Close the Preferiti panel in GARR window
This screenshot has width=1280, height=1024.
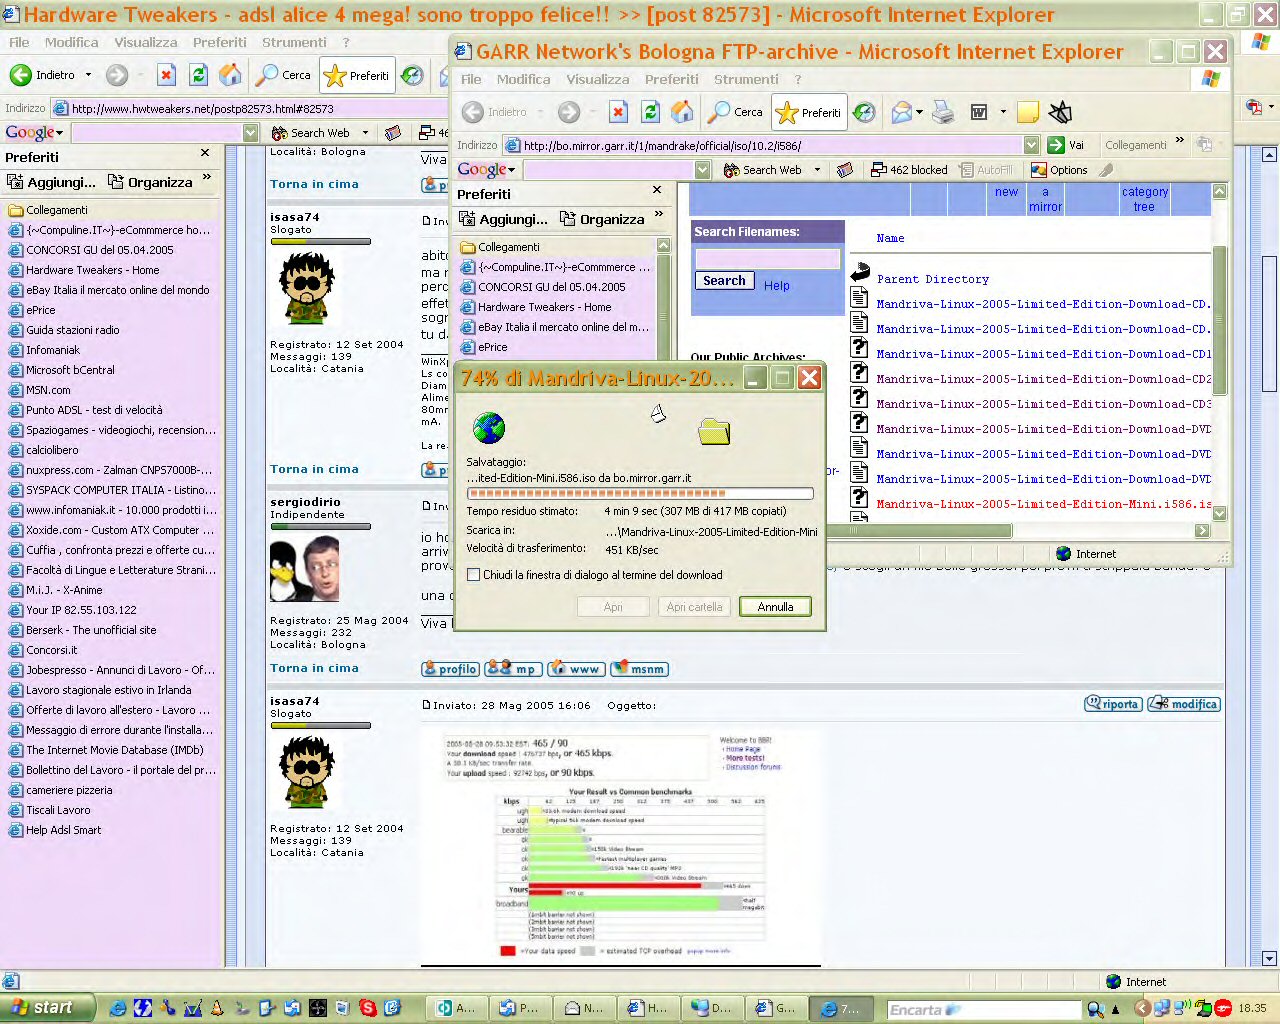click(657, 190)
